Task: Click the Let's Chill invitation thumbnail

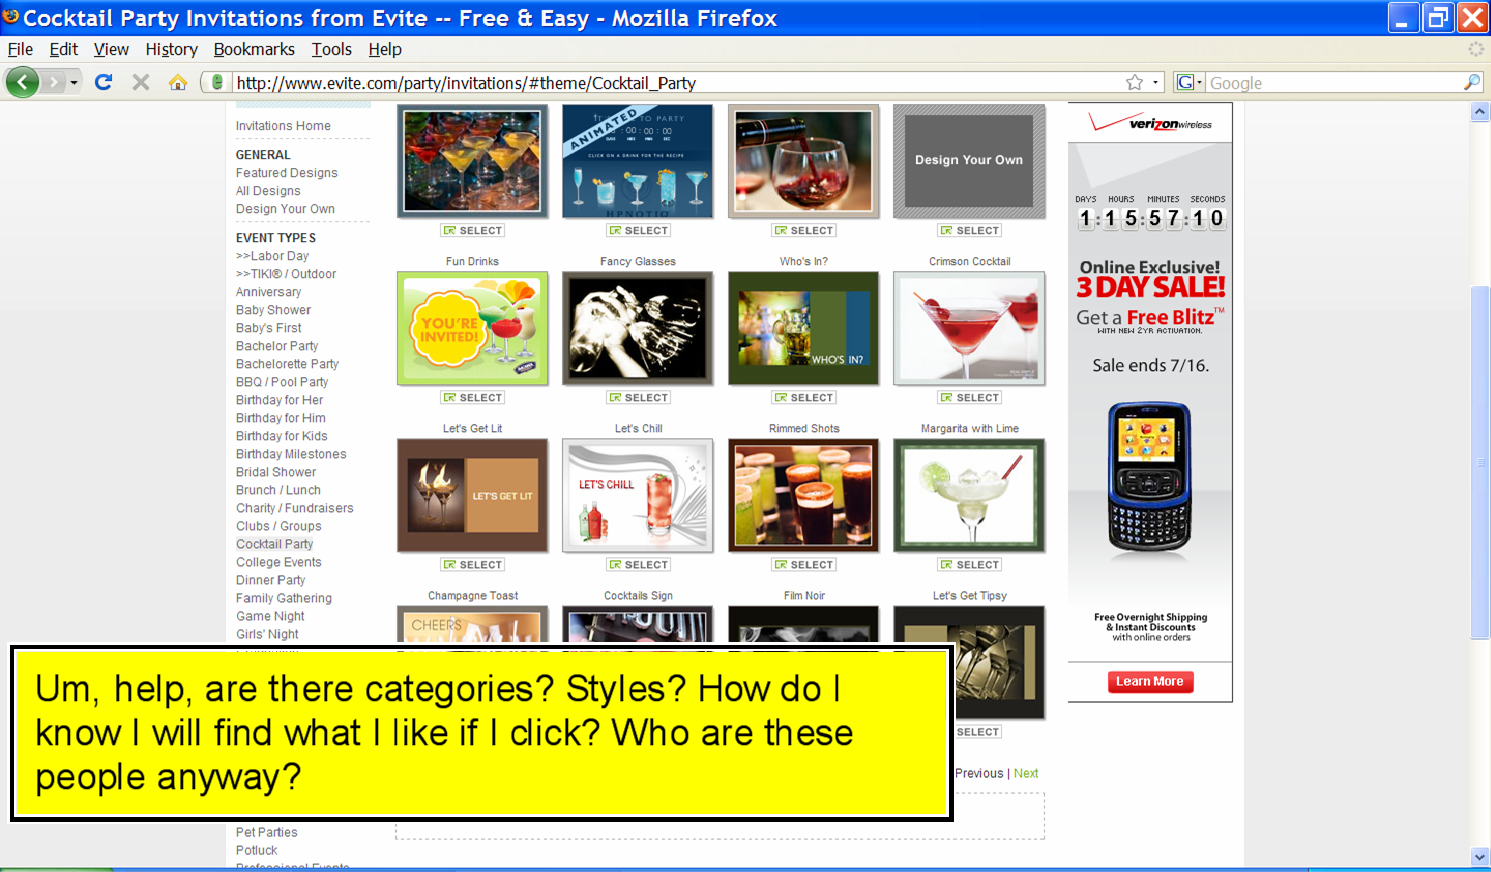Action: 638,495
